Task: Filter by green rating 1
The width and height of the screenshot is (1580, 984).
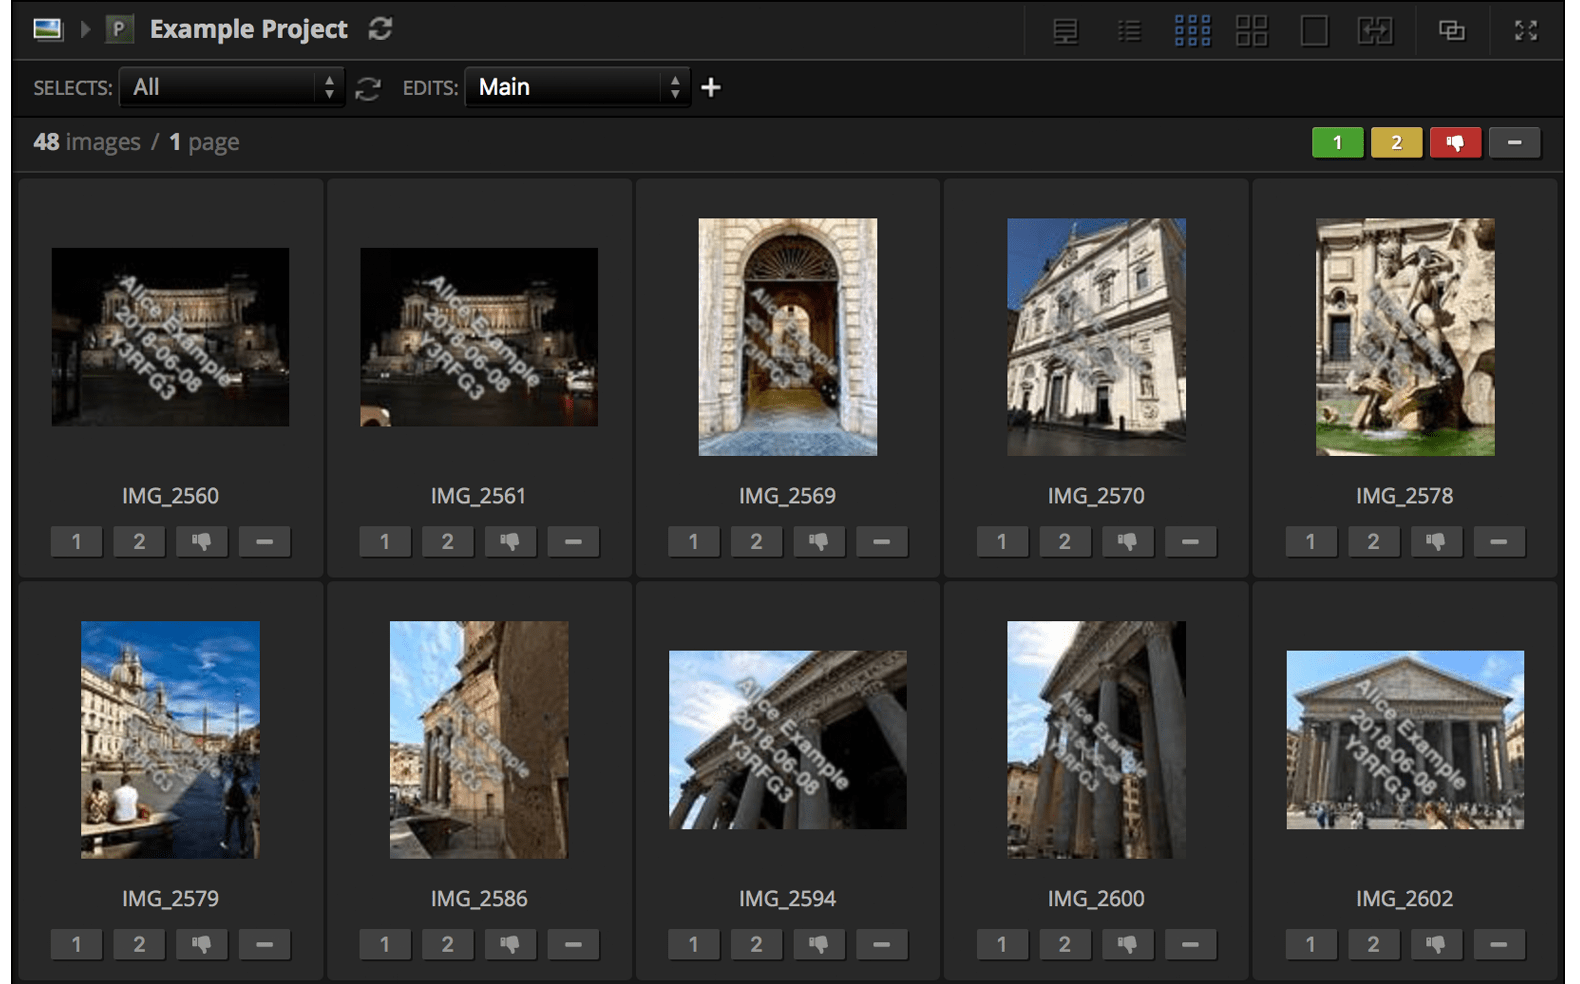Action: click(x=1337, y=143)
